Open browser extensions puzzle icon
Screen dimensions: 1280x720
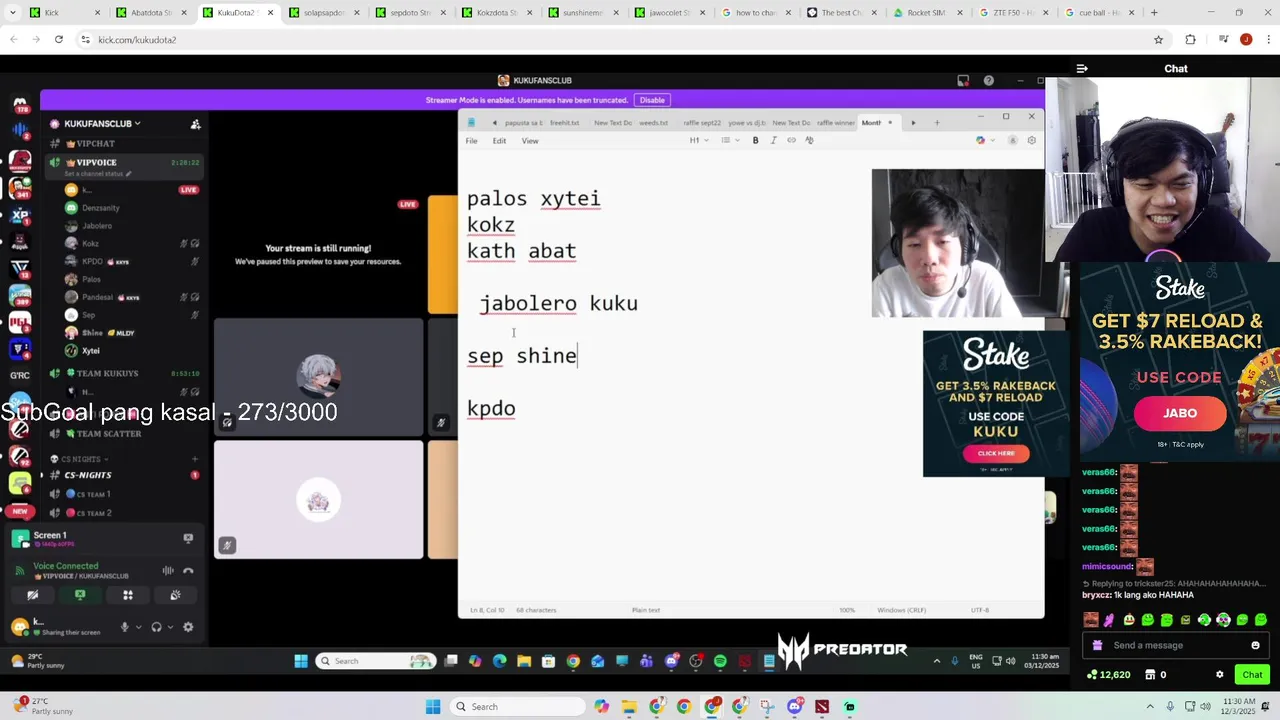(x=1190, y=40)
